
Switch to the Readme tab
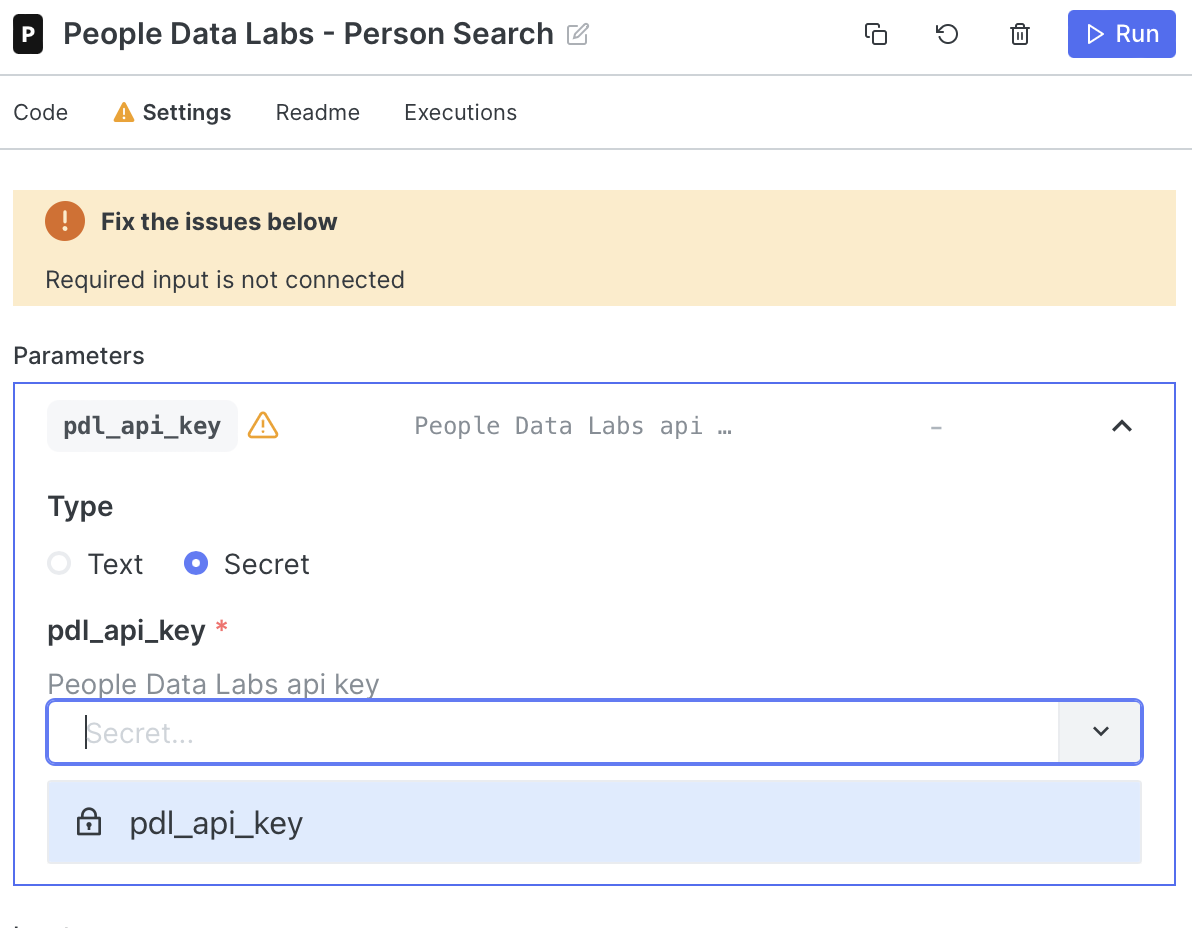(x=317, y=113)
